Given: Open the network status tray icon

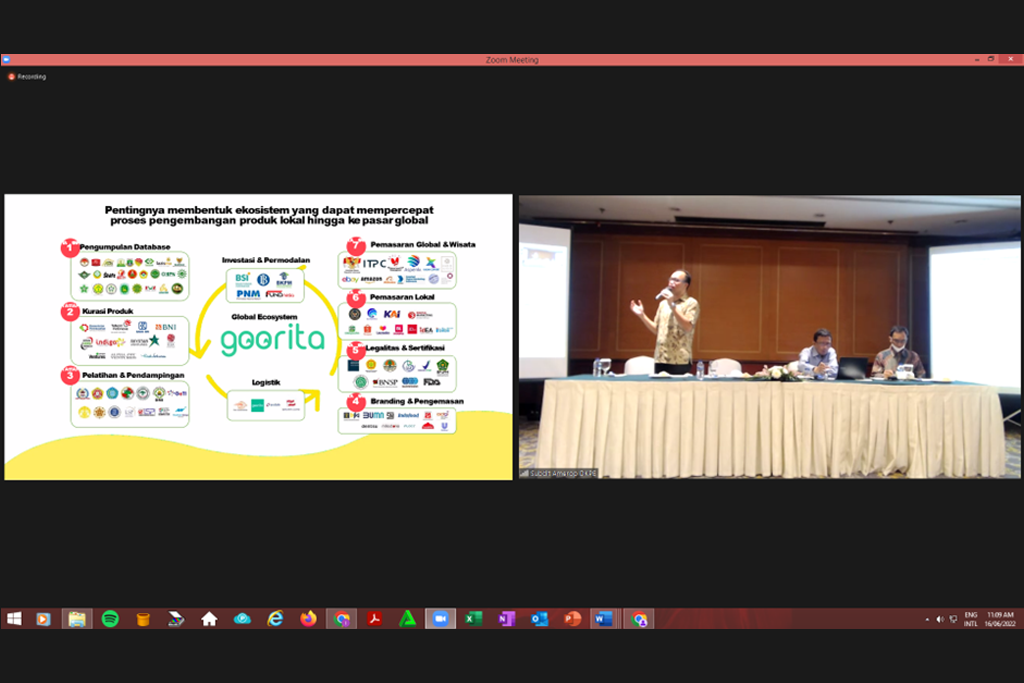Looking at the screenshot, I should pos(953,619).
